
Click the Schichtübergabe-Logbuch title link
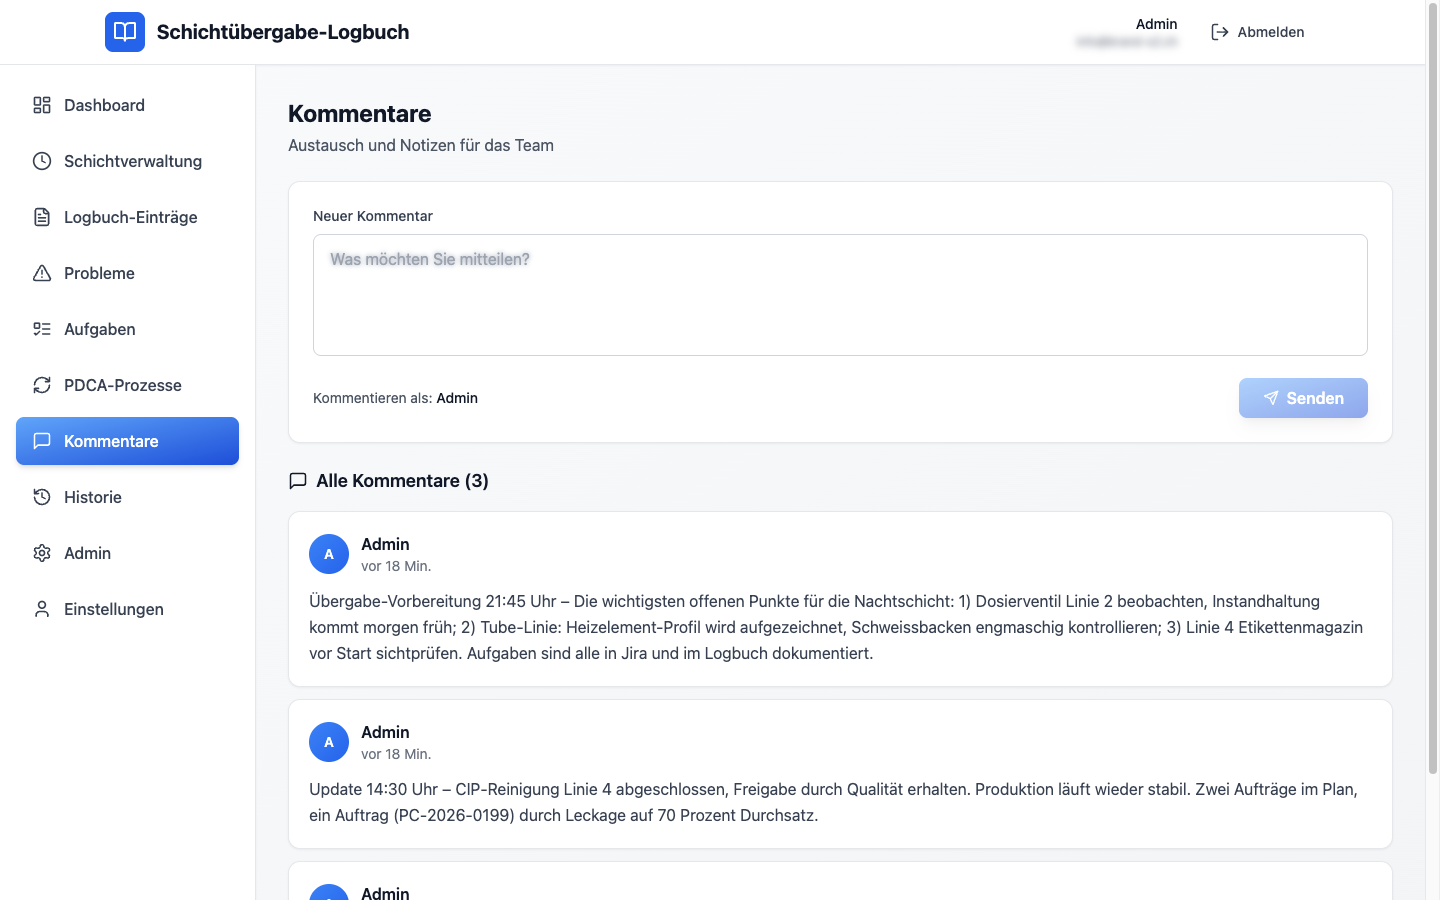[283, 32]
